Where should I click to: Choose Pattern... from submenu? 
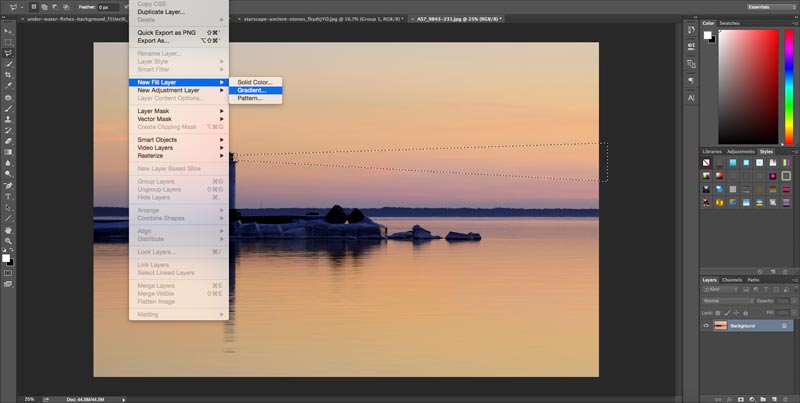coord(256,98)
